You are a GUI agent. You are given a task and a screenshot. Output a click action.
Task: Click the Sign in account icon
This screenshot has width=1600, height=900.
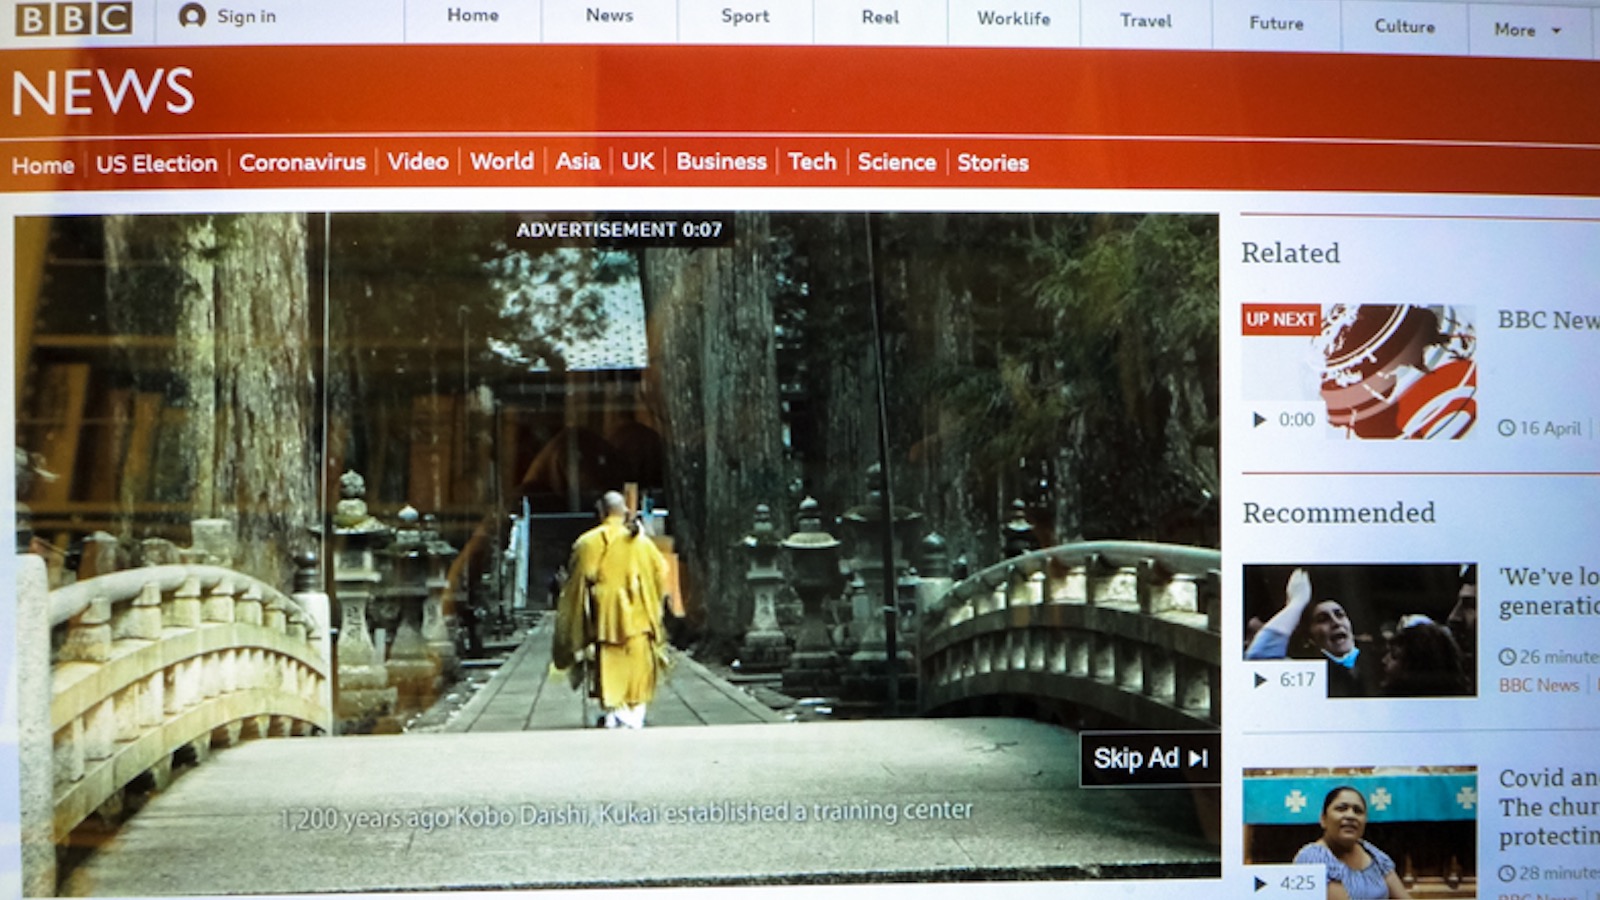(x=191, y=16)
